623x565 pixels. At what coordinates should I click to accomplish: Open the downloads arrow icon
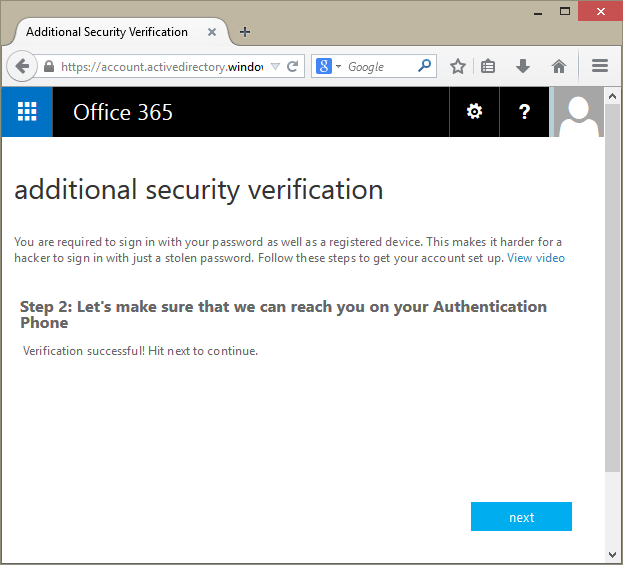522,67
